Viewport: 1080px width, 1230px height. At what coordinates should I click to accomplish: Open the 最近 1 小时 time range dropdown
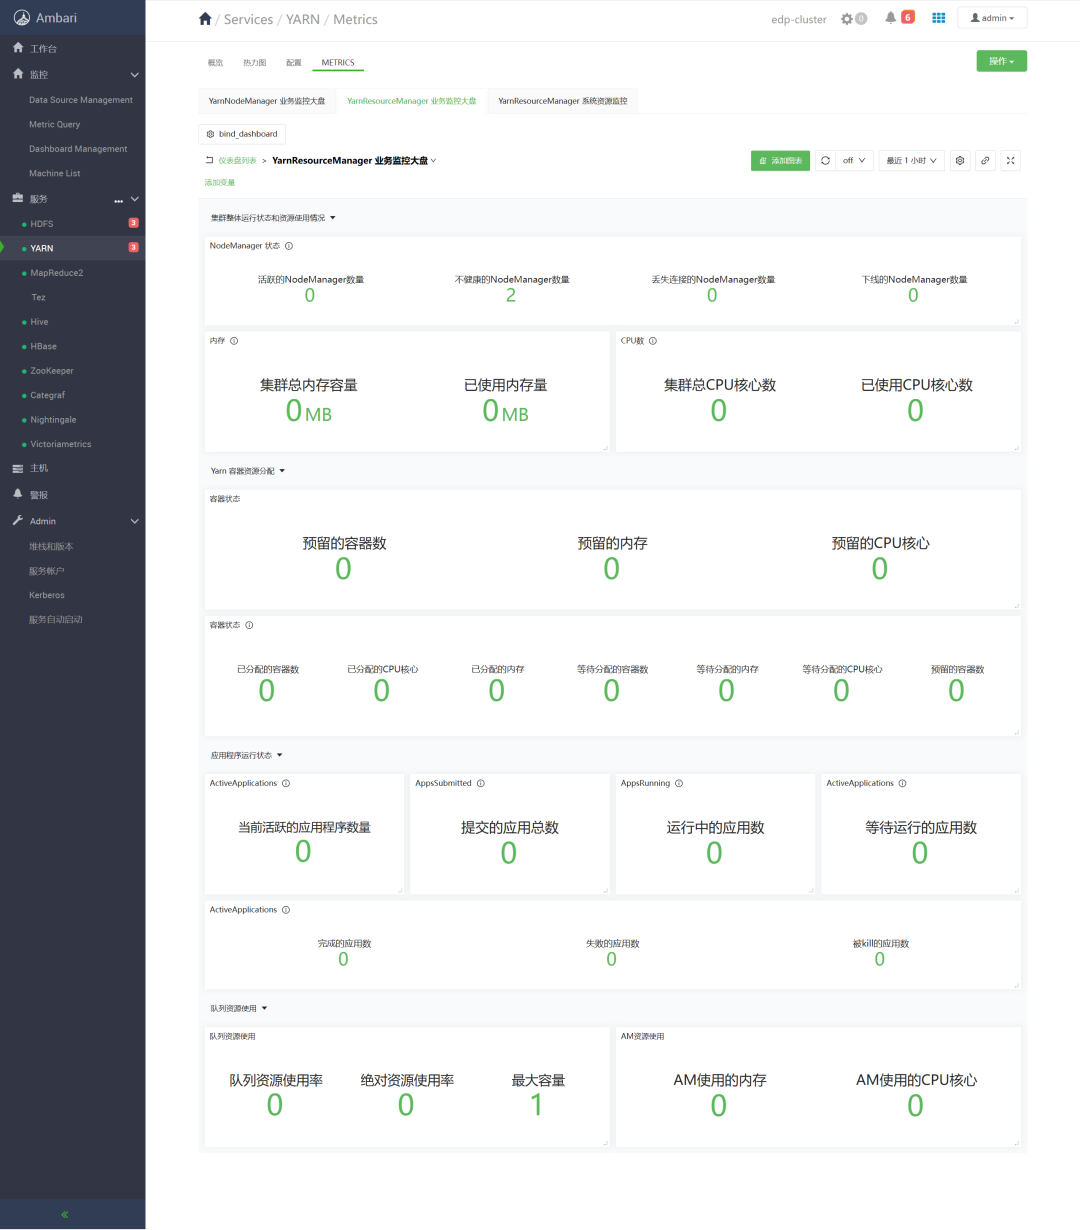point(912,160)
